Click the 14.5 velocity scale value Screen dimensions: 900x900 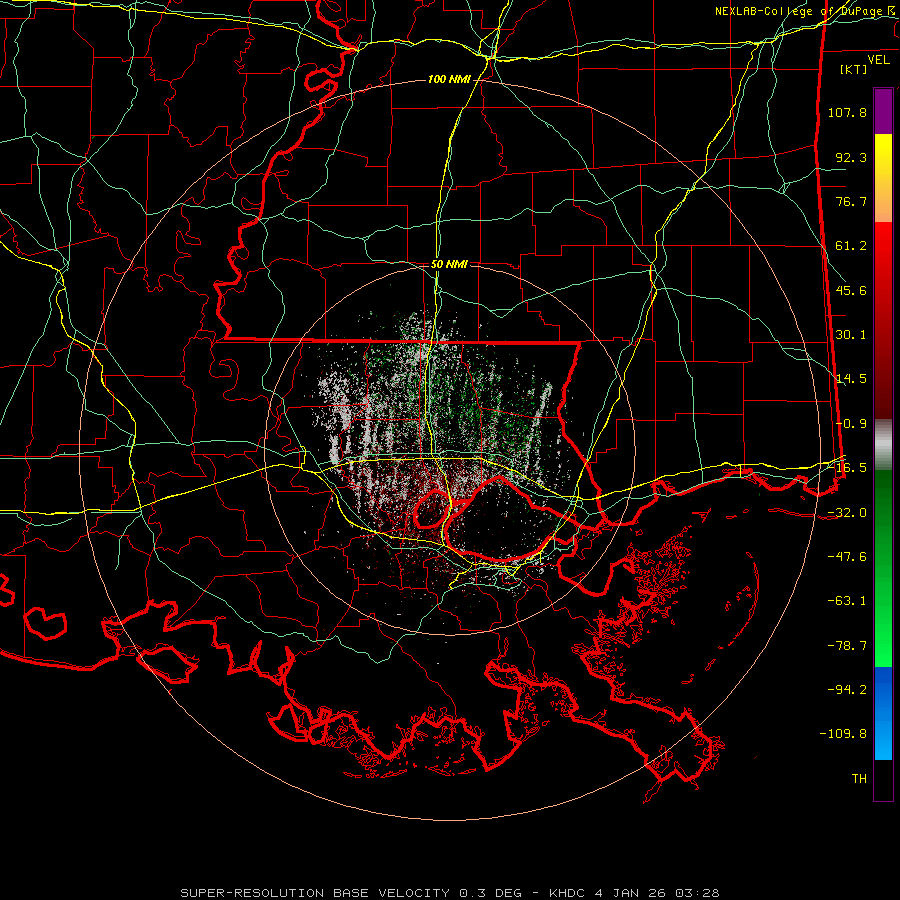coord(851,379)
